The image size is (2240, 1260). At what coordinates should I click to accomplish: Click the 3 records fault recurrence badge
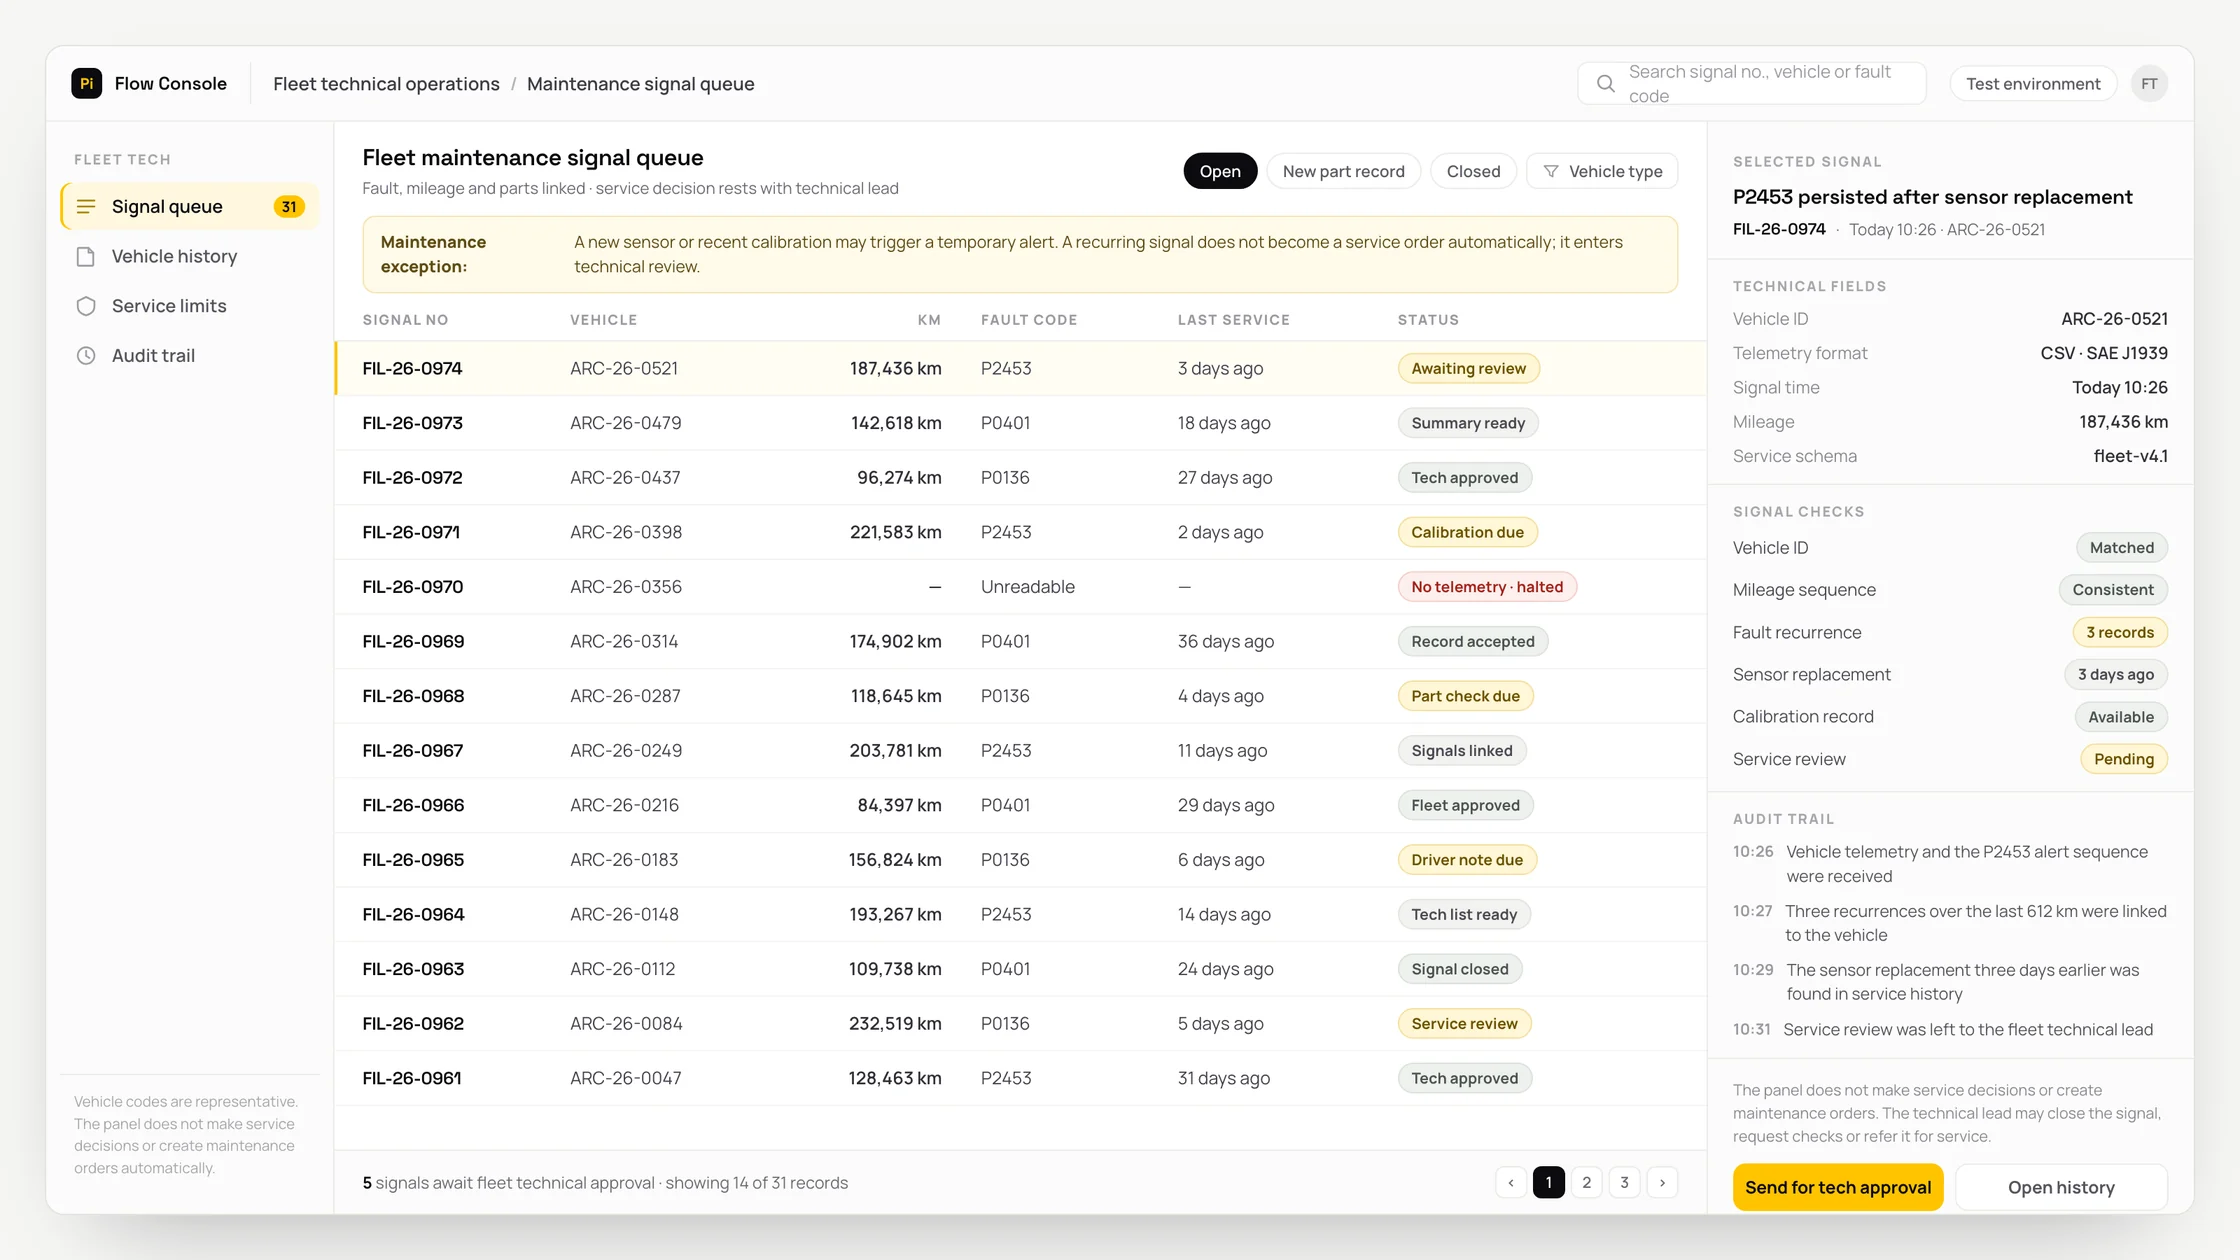2120,633
